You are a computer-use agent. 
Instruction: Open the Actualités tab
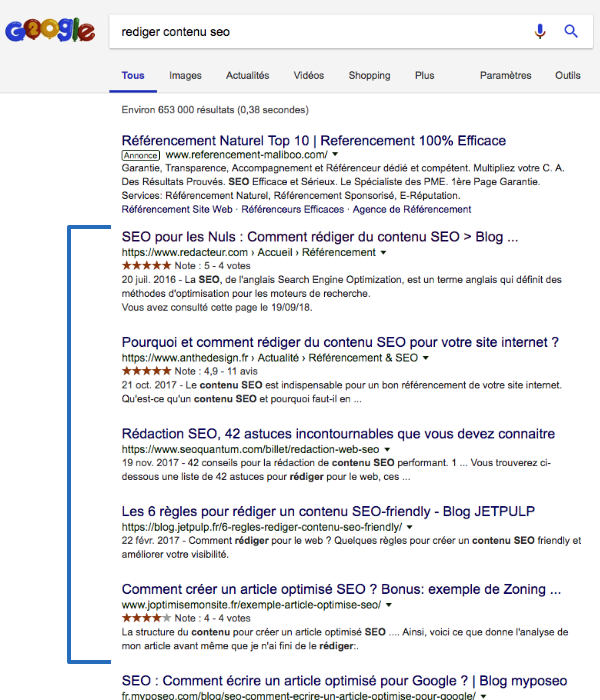tap(247, 75)
